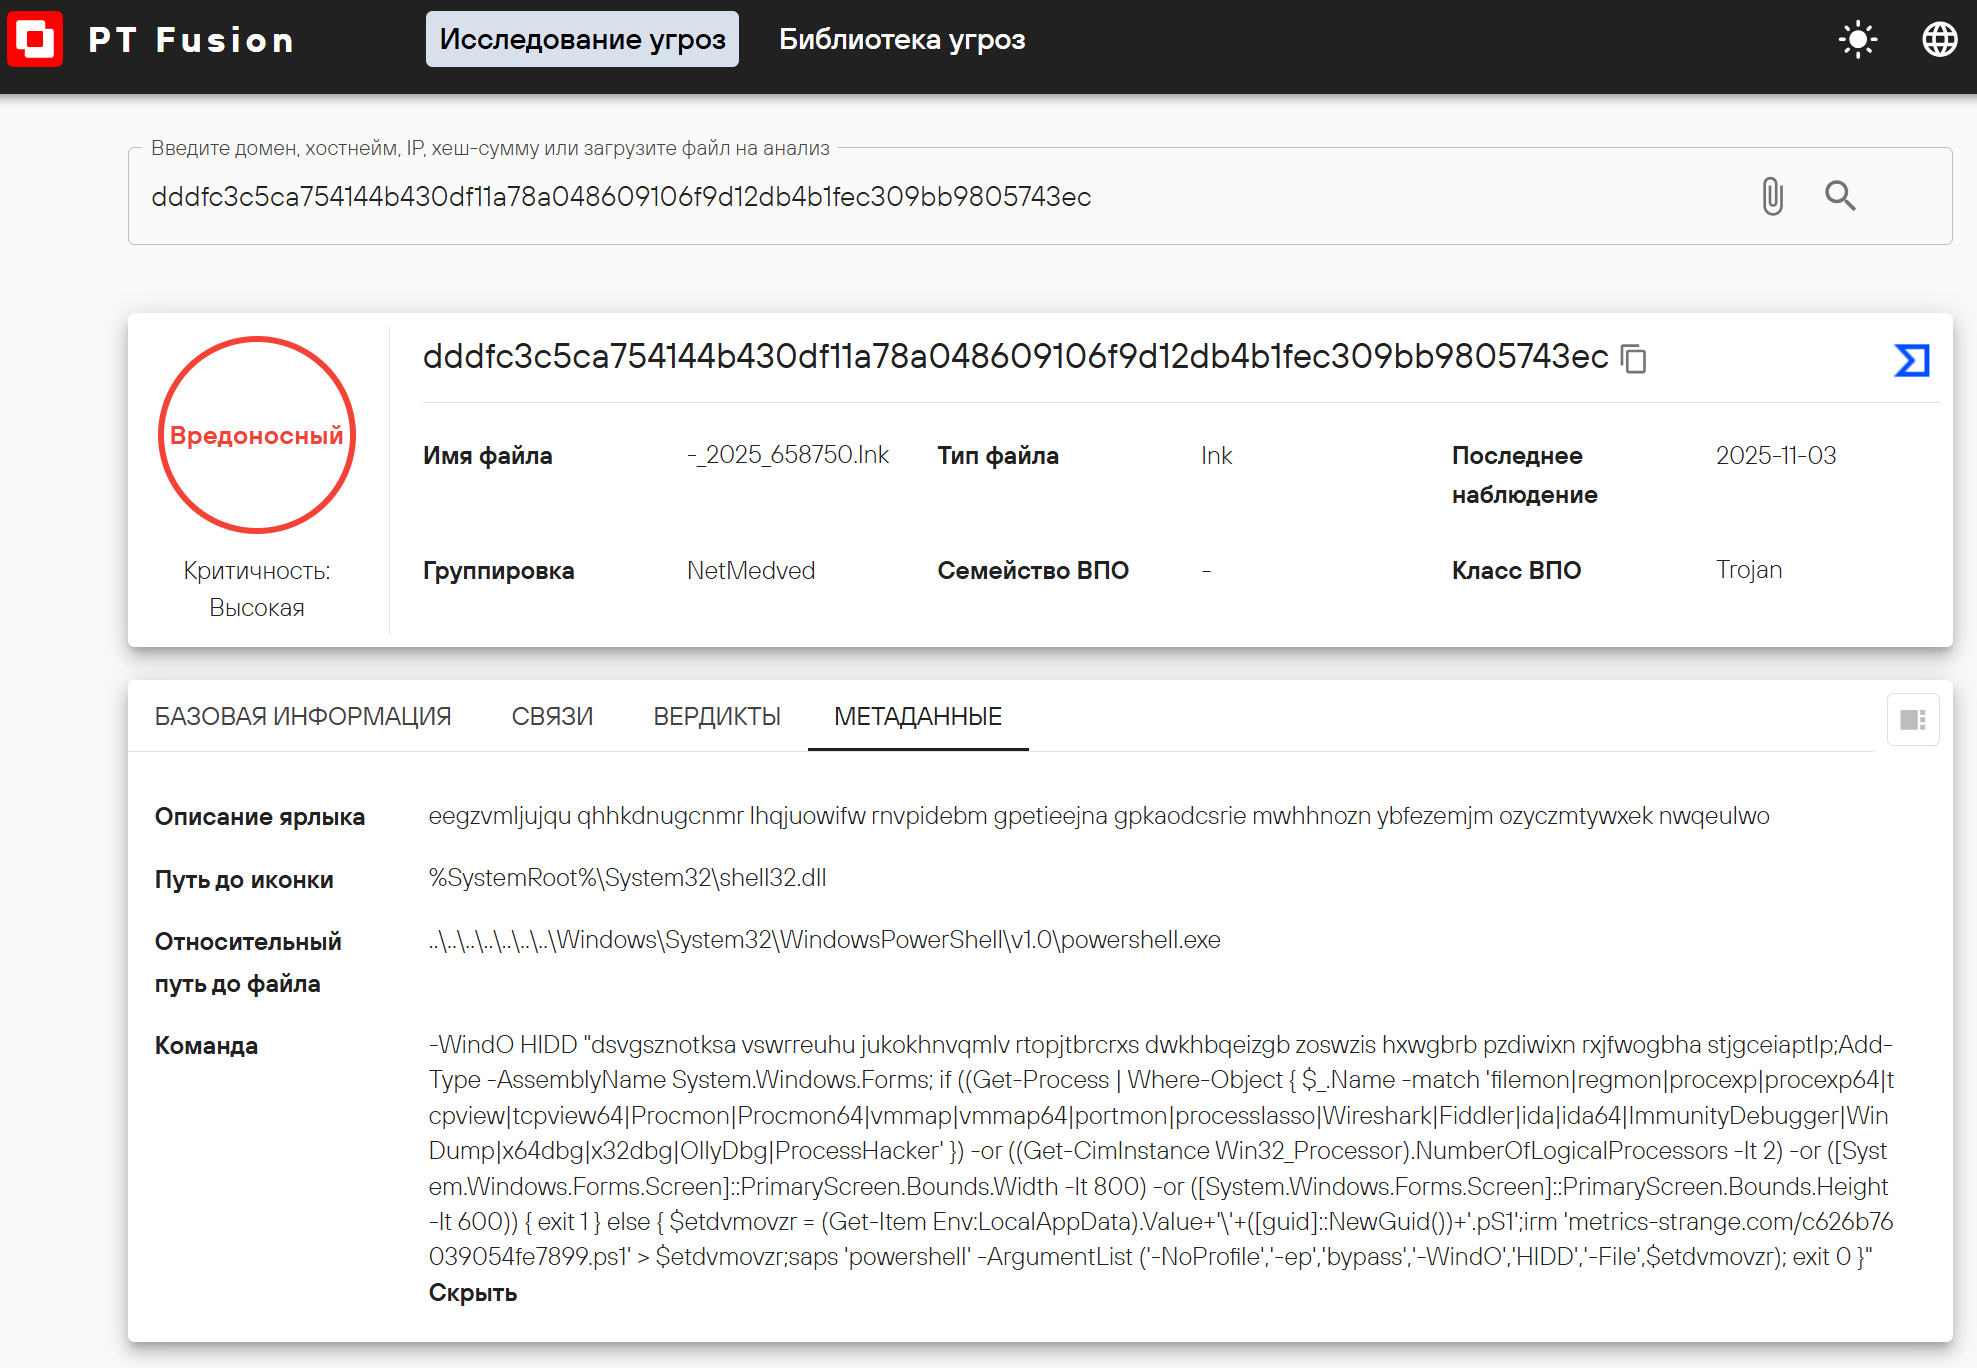Click the paperclip upload file icon

[x=1772, y=196]
